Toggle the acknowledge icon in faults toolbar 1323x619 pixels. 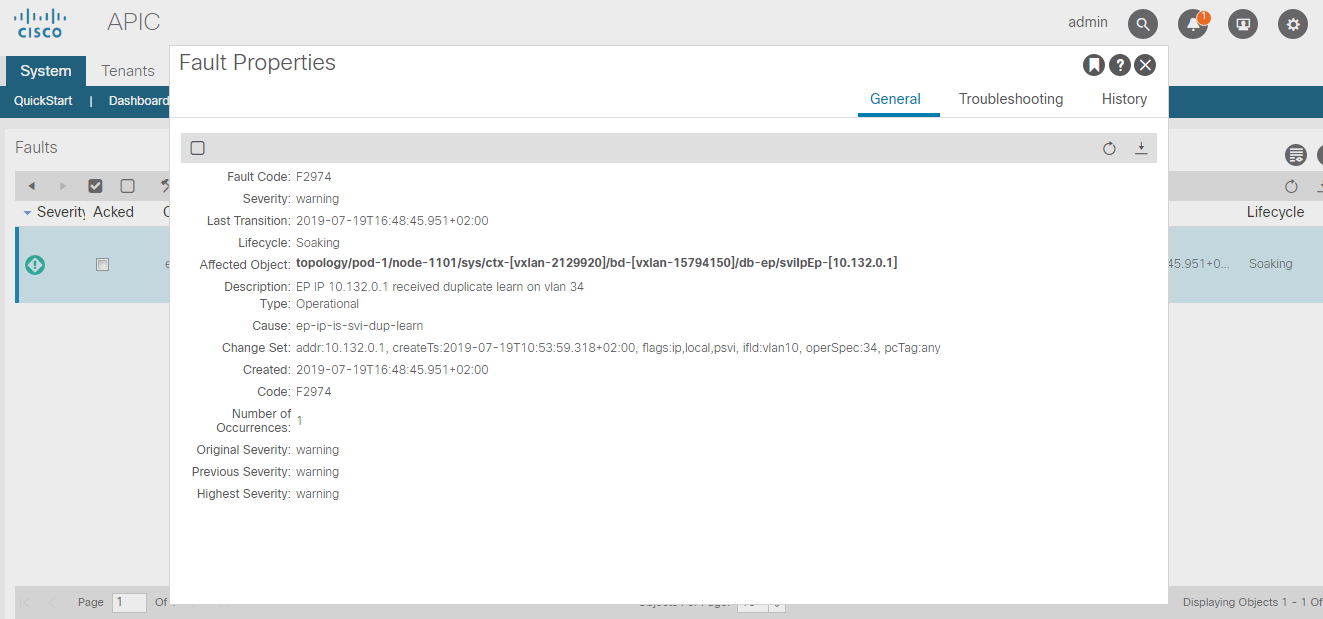pos(95,186)
